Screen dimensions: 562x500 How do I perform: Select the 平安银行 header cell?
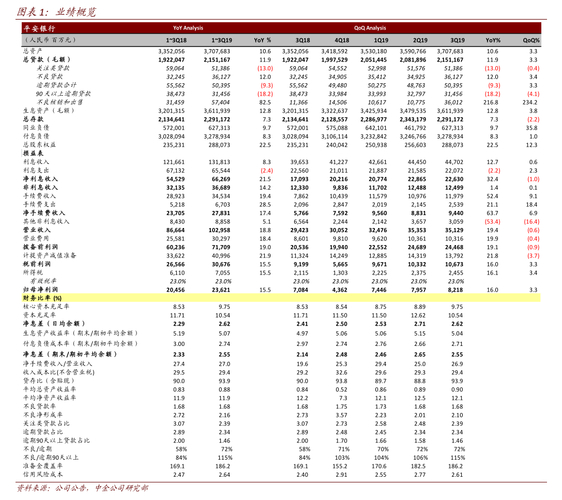[39, 28]
